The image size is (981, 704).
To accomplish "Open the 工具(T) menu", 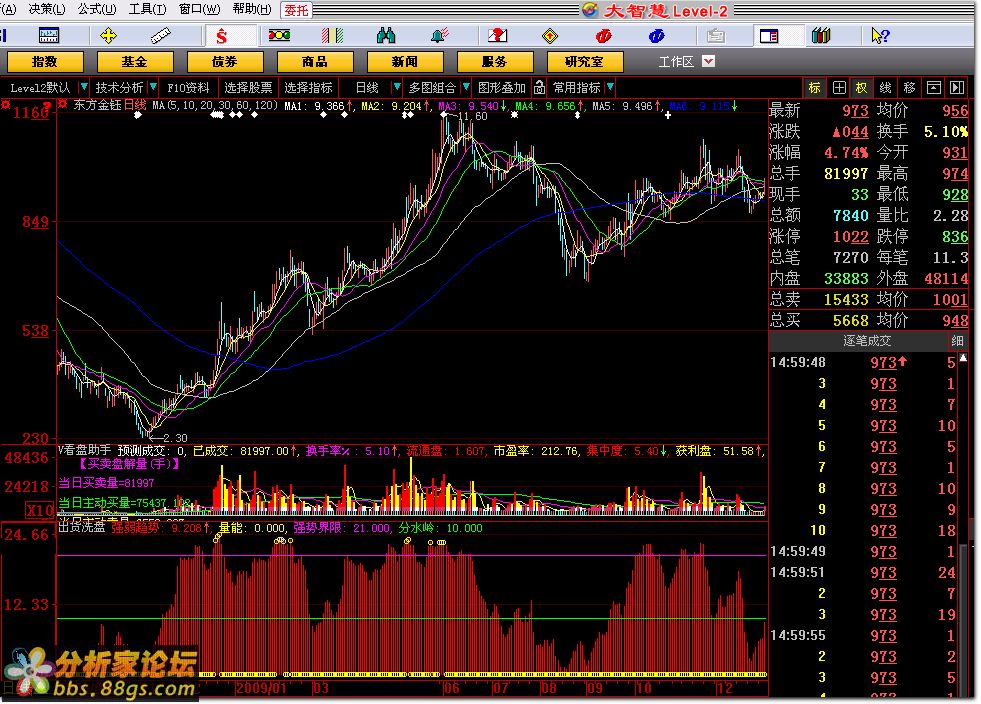I will tap(148, 9).
